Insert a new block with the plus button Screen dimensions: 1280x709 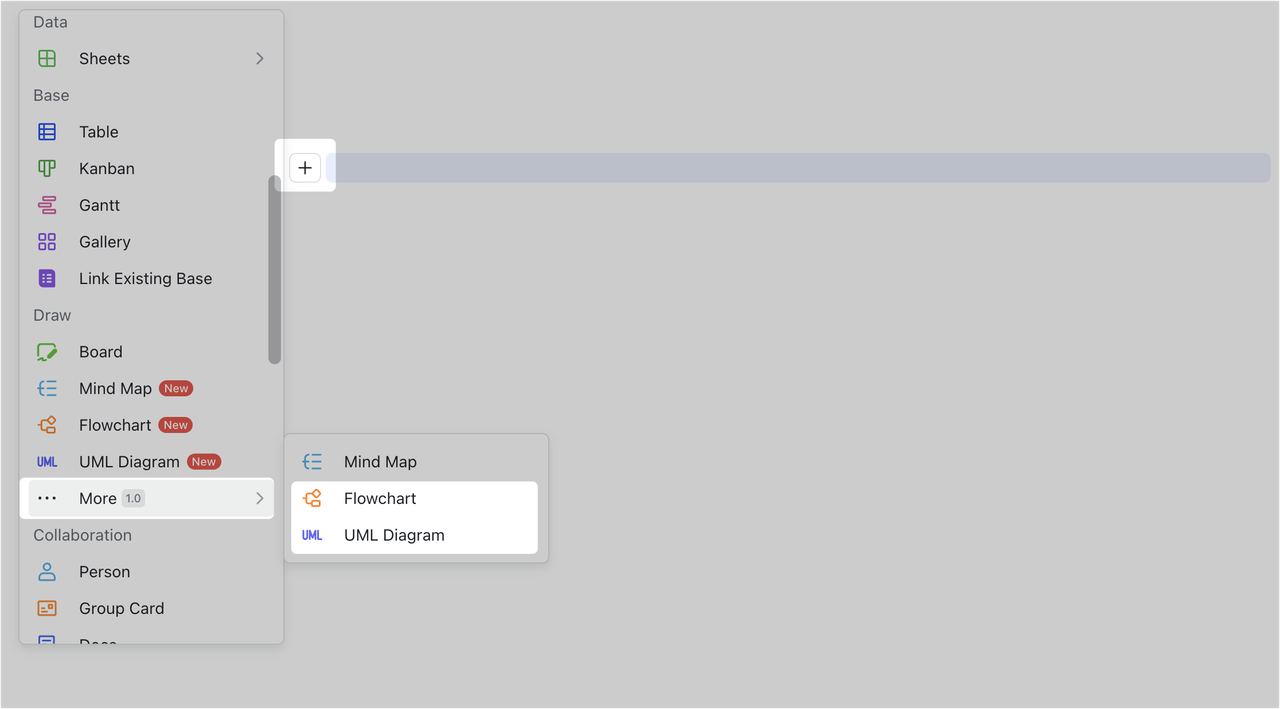point(305,167)
